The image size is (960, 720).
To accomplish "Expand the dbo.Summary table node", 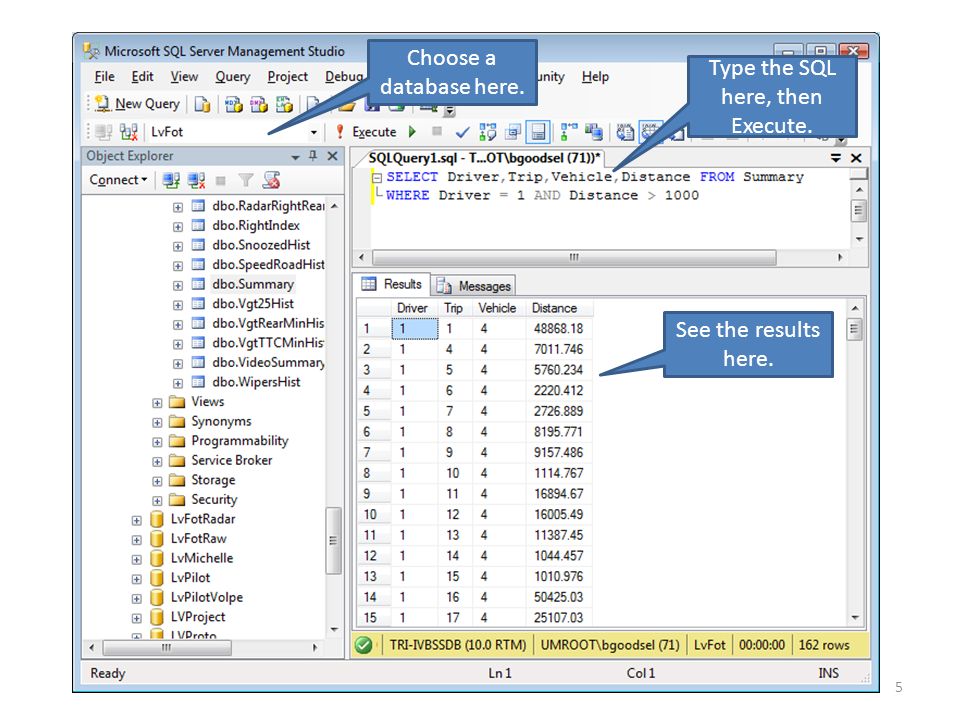I will tap(178, 285).
